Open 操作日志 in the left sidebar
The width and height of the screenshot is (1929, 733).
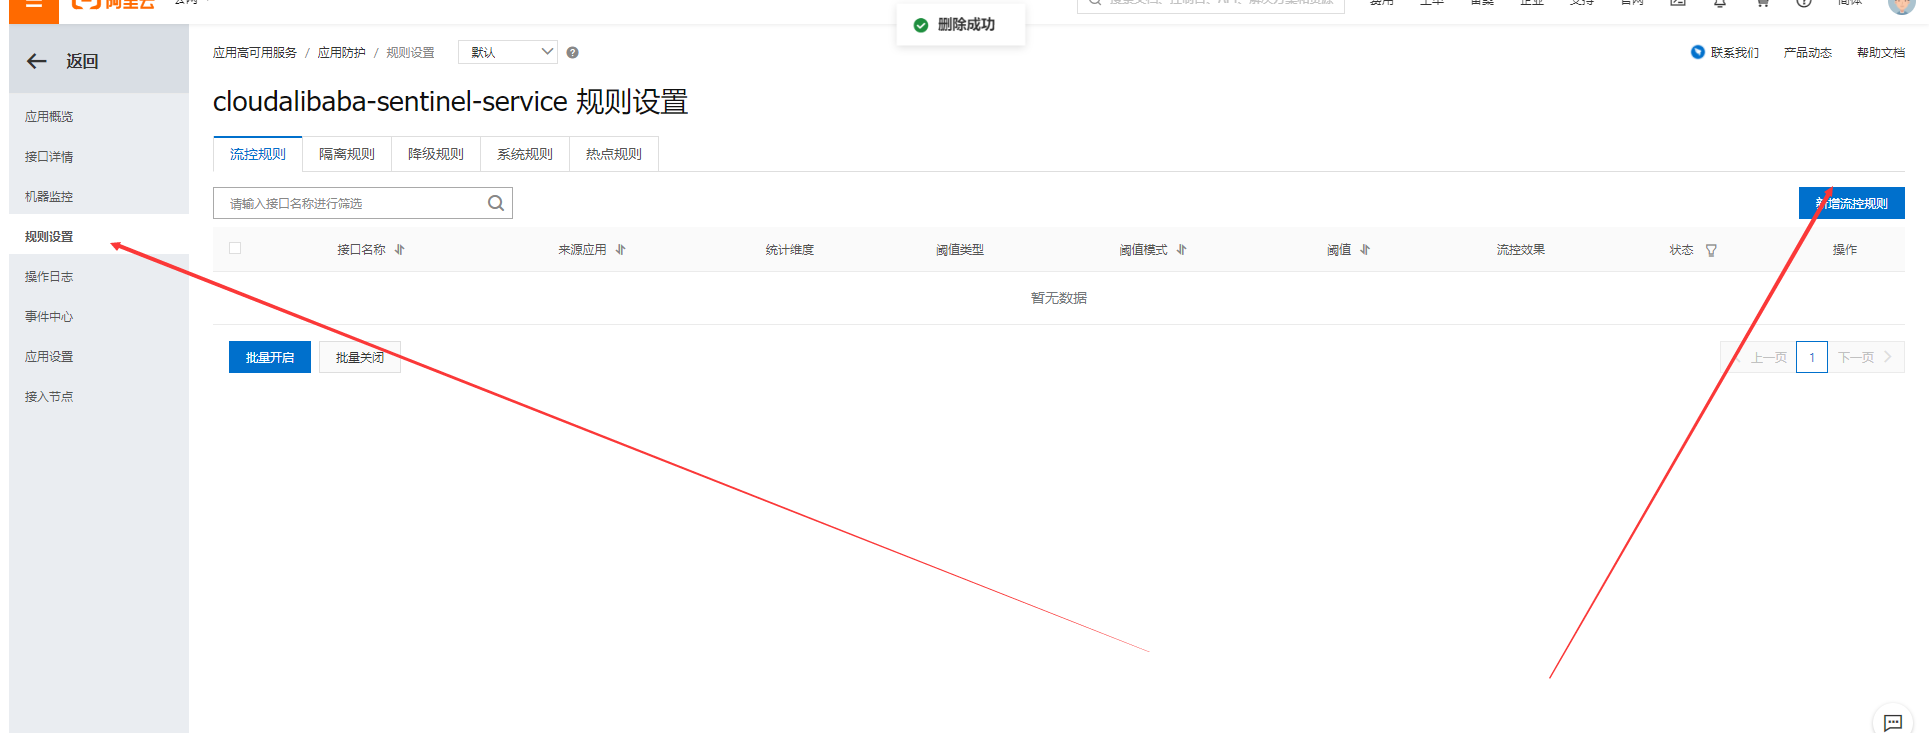49,277
